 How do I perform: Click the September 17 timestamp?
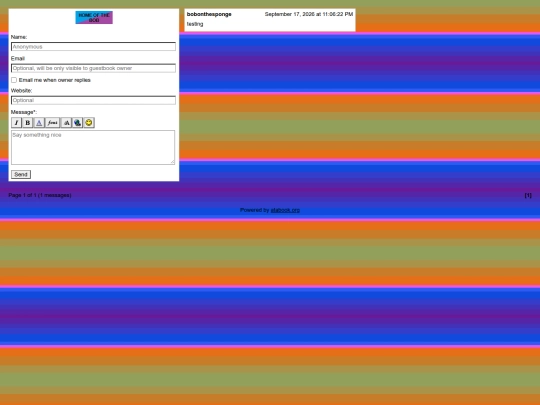coord(309,14)
